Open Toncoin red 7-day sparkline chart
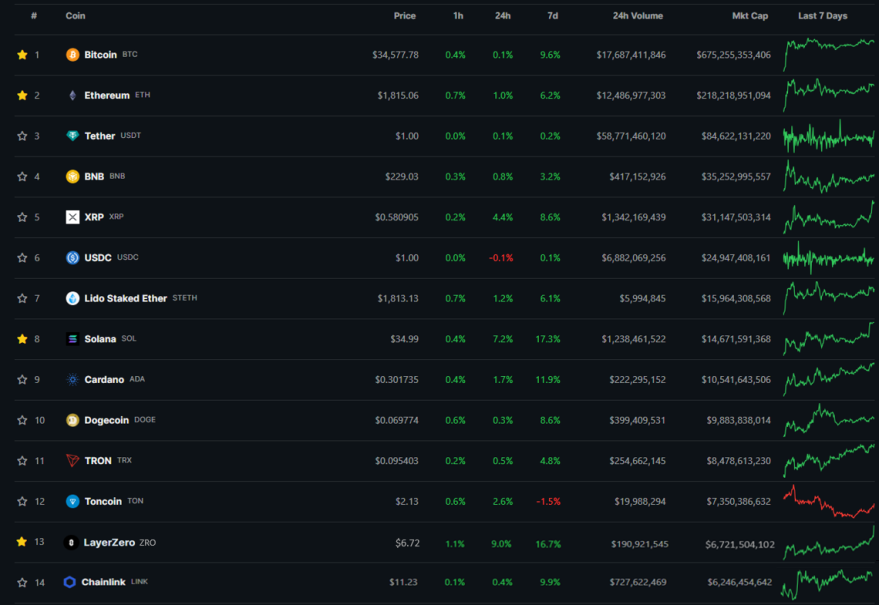The height and width of the screenshot is (605, 879). [x=829, y=501]
